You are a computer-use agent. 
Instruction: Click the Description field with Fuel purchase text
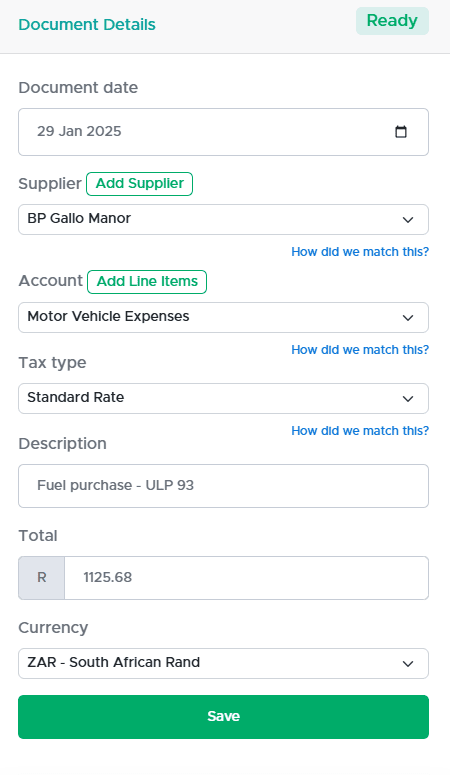click(224, 486)
